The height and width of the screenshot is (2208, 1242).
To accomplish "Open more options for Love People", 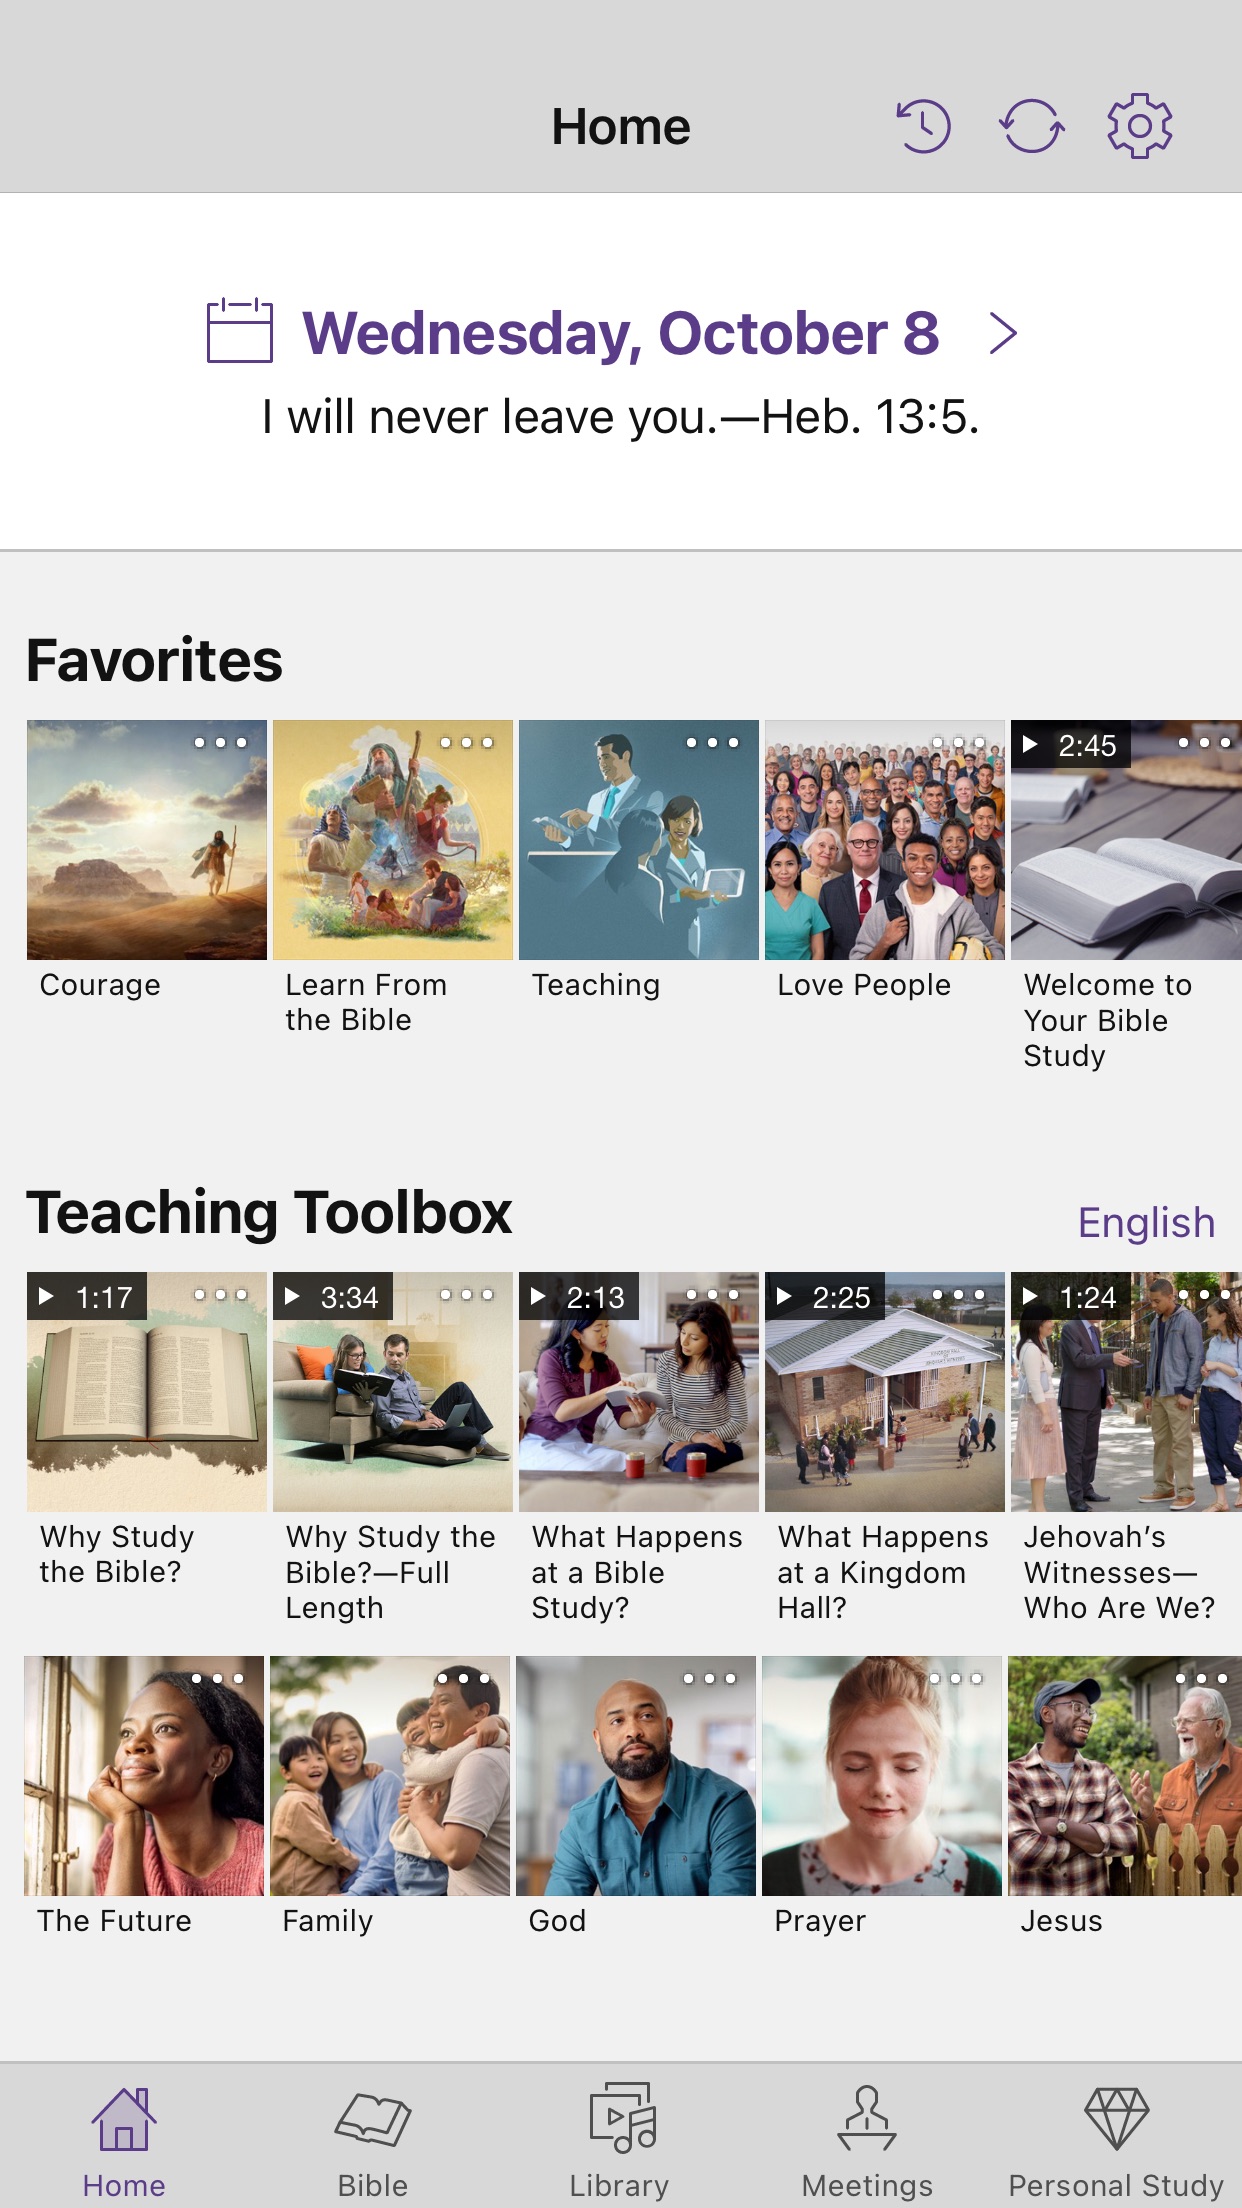I will click(x=958, y=743).
